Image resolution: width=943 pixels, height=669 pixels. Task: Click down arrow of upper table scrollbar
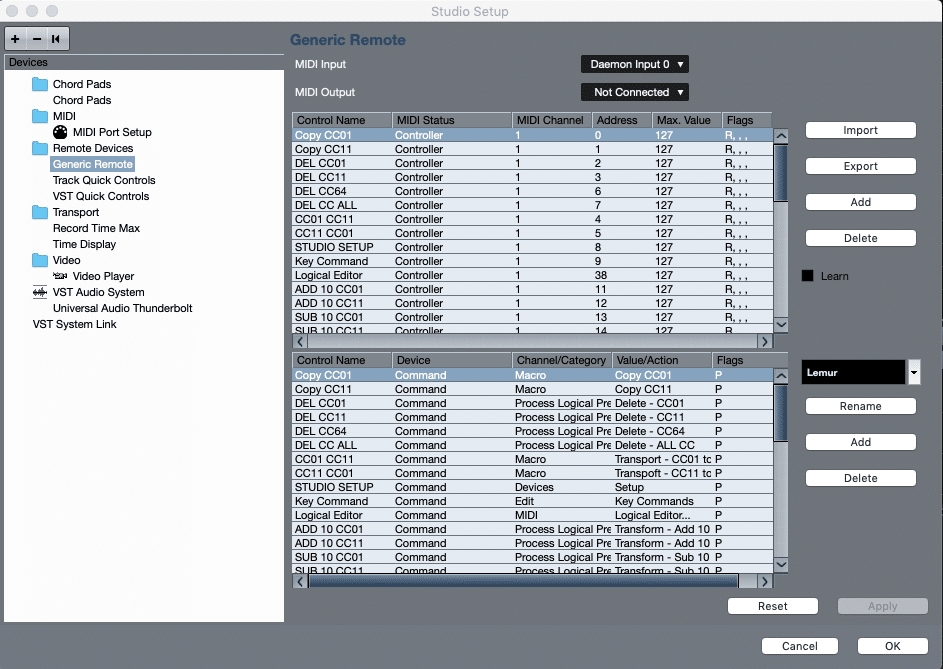(x=781, y=325)
